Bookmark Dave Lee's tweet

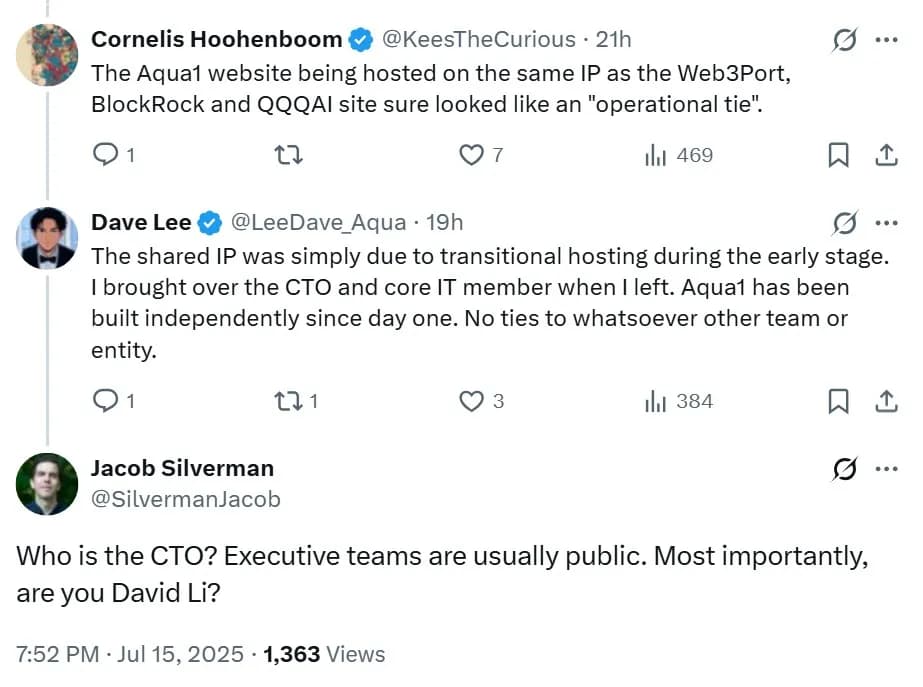coord(839,401)
